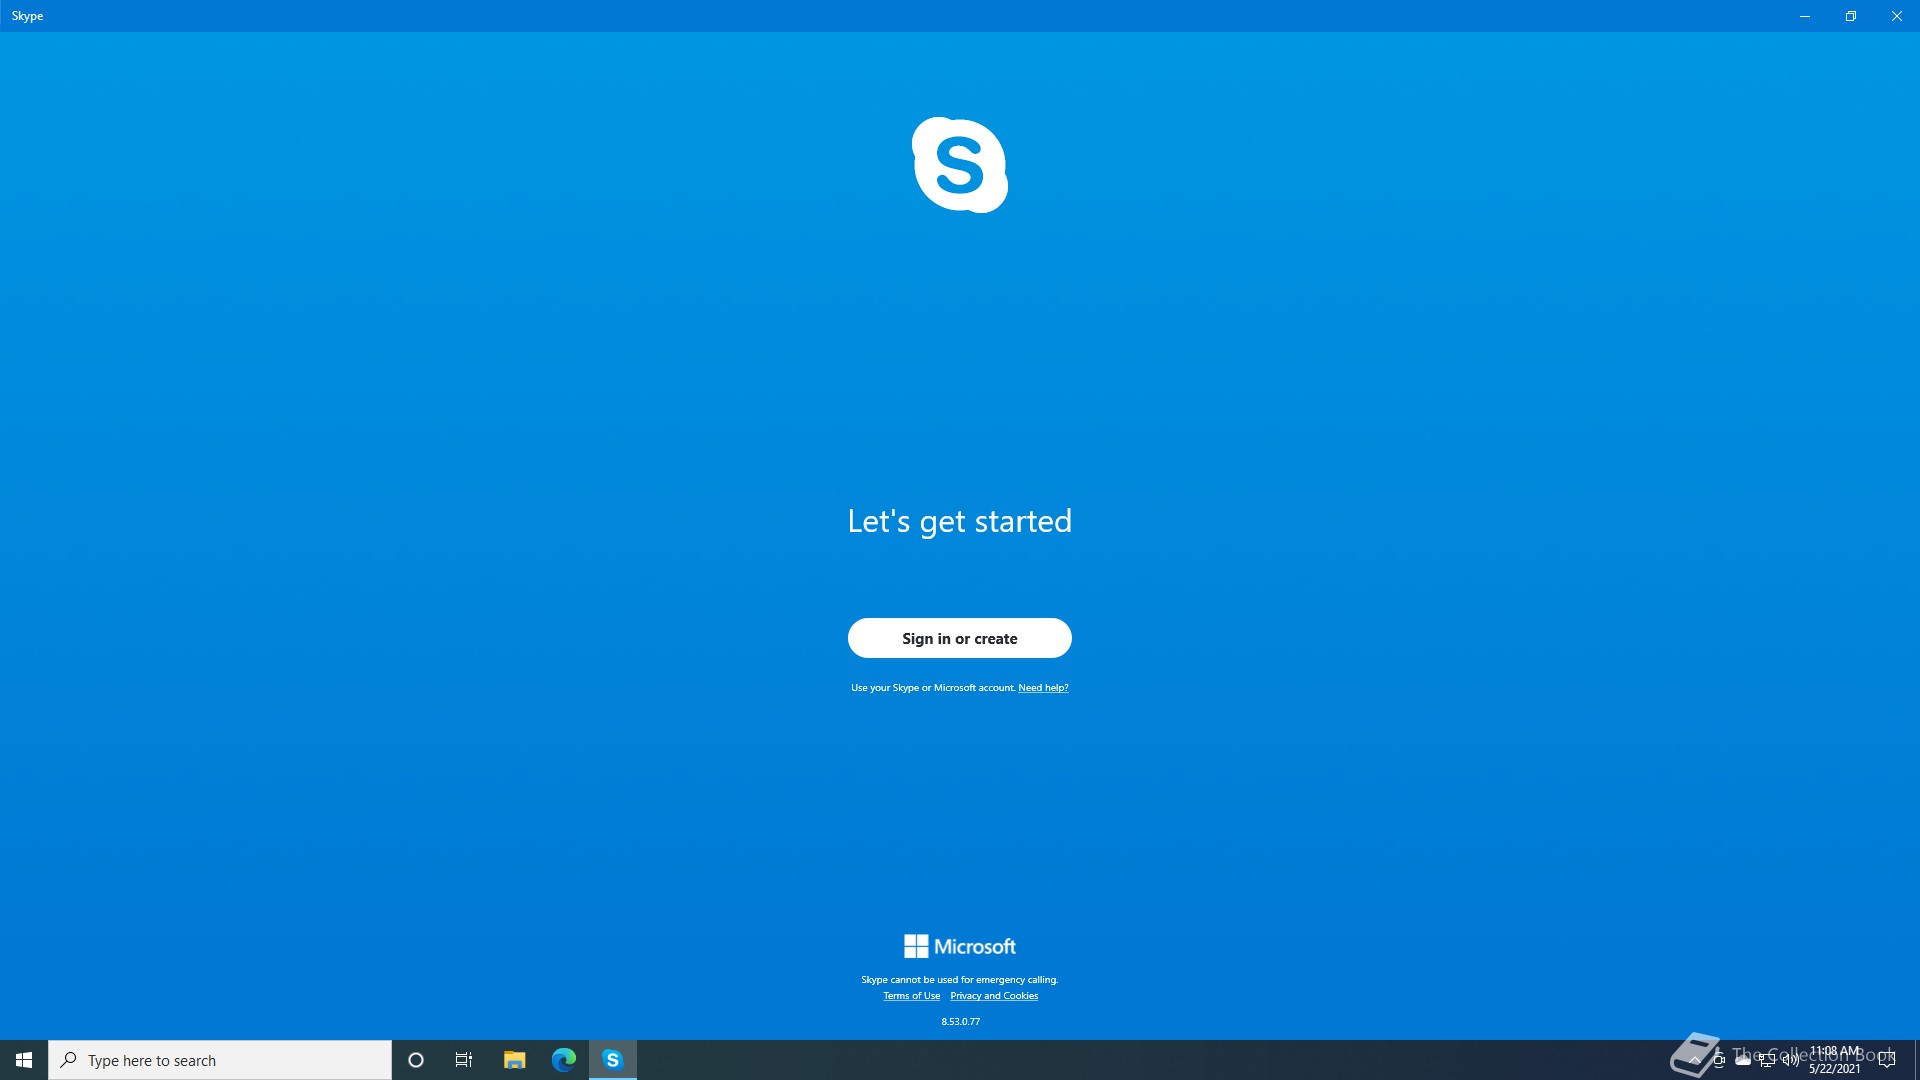Viewport: 1920px width, 1080px height.
Task: Click the Meet Now tray icon
Action: pyautogui.click(x=1719, y=1060)
